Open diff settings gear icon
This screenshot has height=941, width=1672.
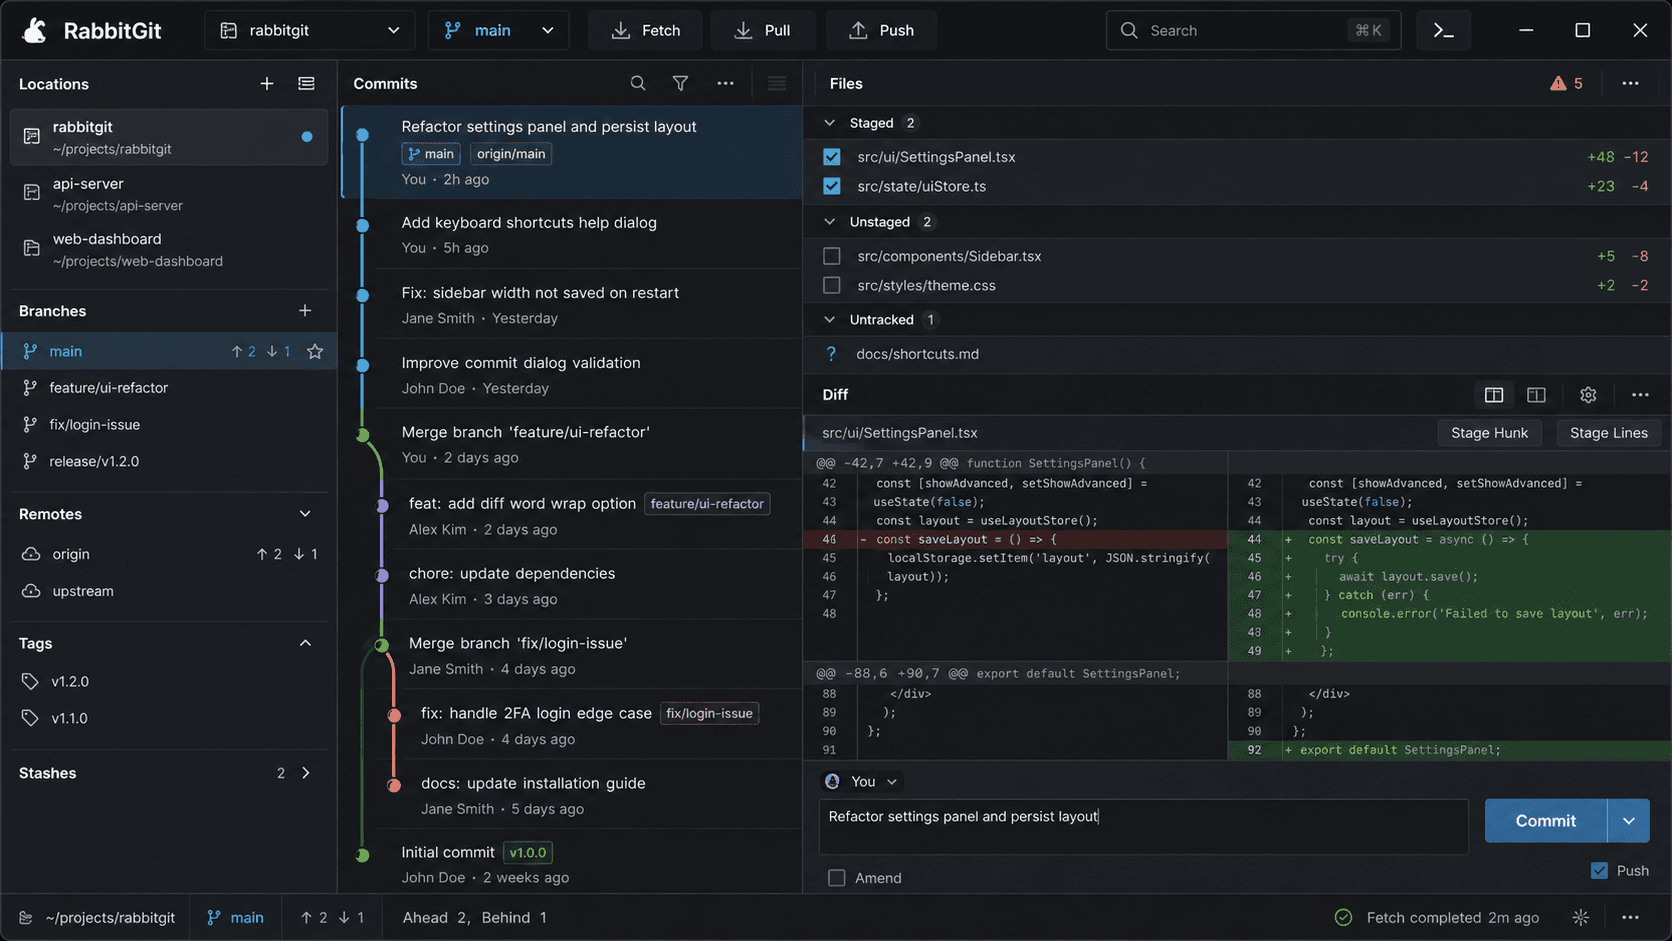[x=1588, y=395]
